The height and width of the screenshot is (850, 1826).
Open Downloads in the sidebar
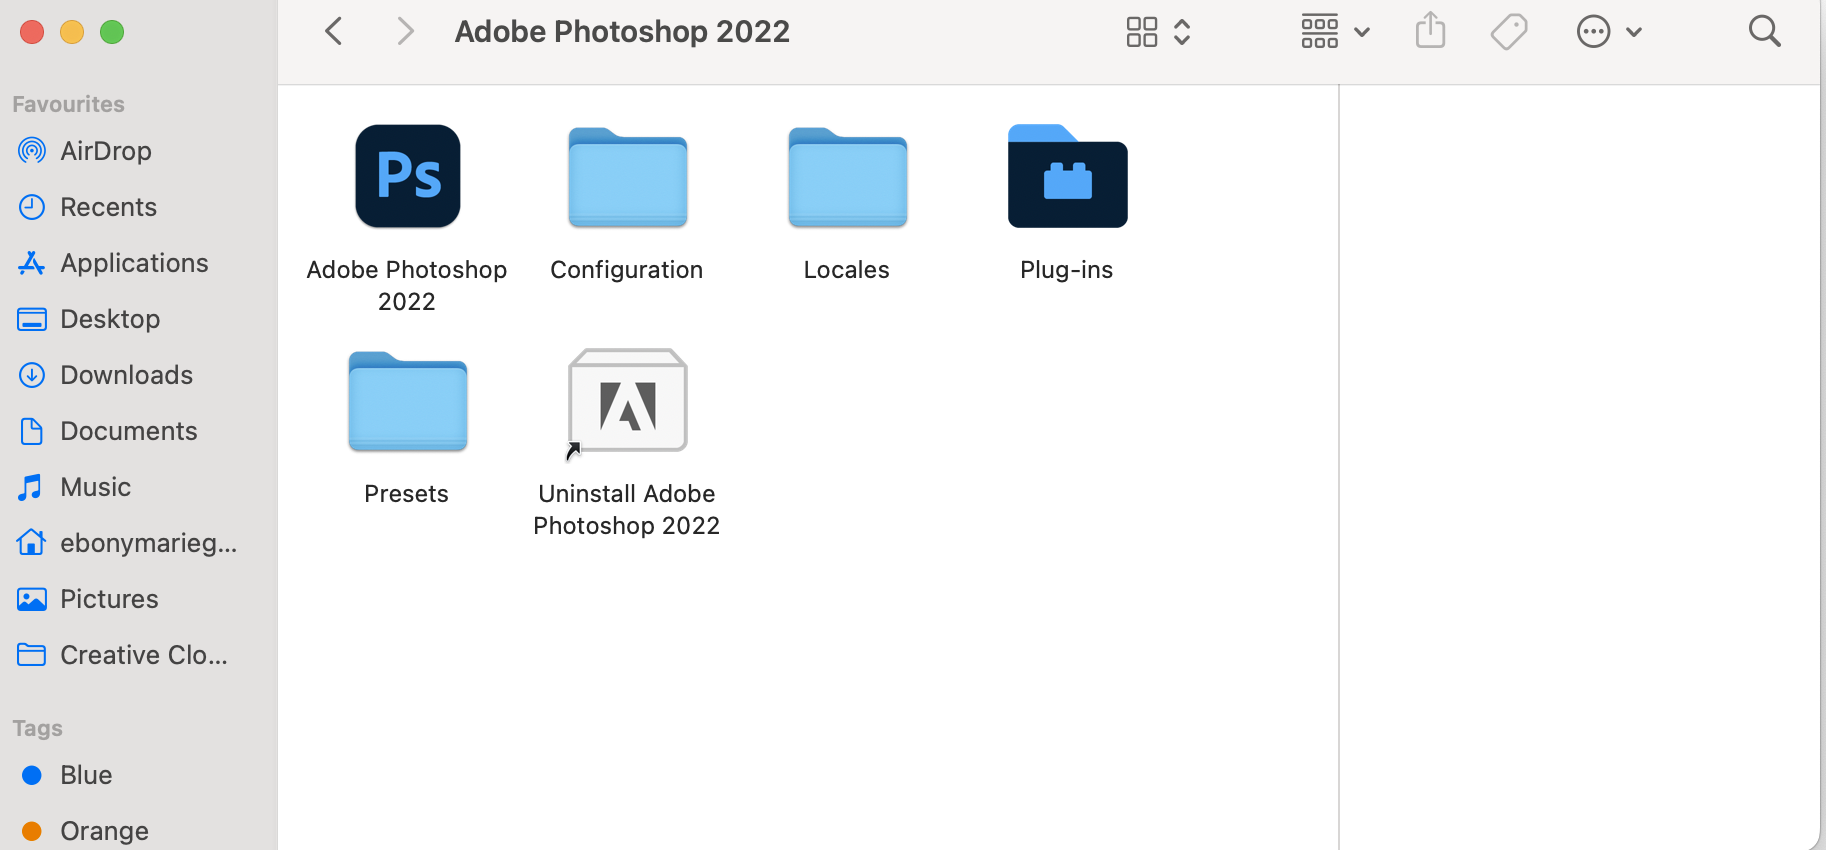coord(138,375)
